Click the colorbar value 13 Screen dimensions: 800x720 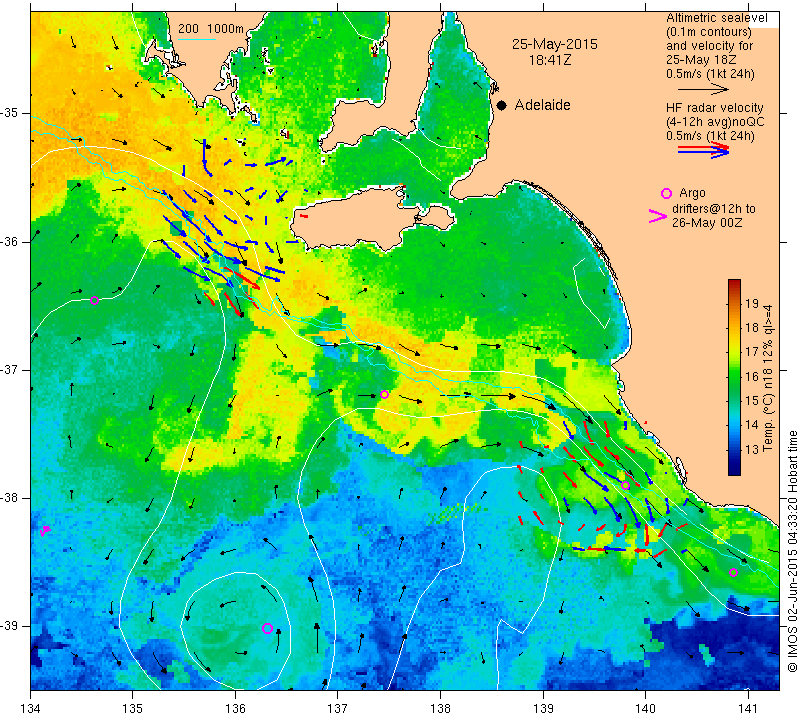752,450
